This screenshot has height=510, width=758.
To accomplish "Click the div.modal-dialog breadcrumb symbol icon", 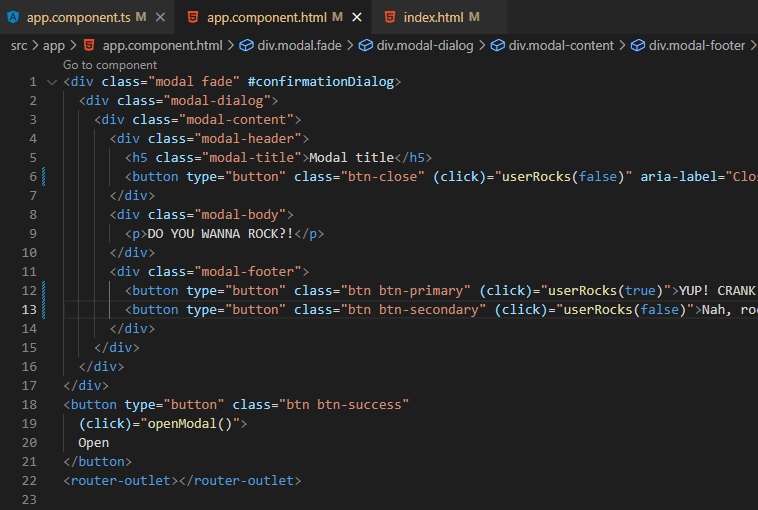I will click(366, 45).
